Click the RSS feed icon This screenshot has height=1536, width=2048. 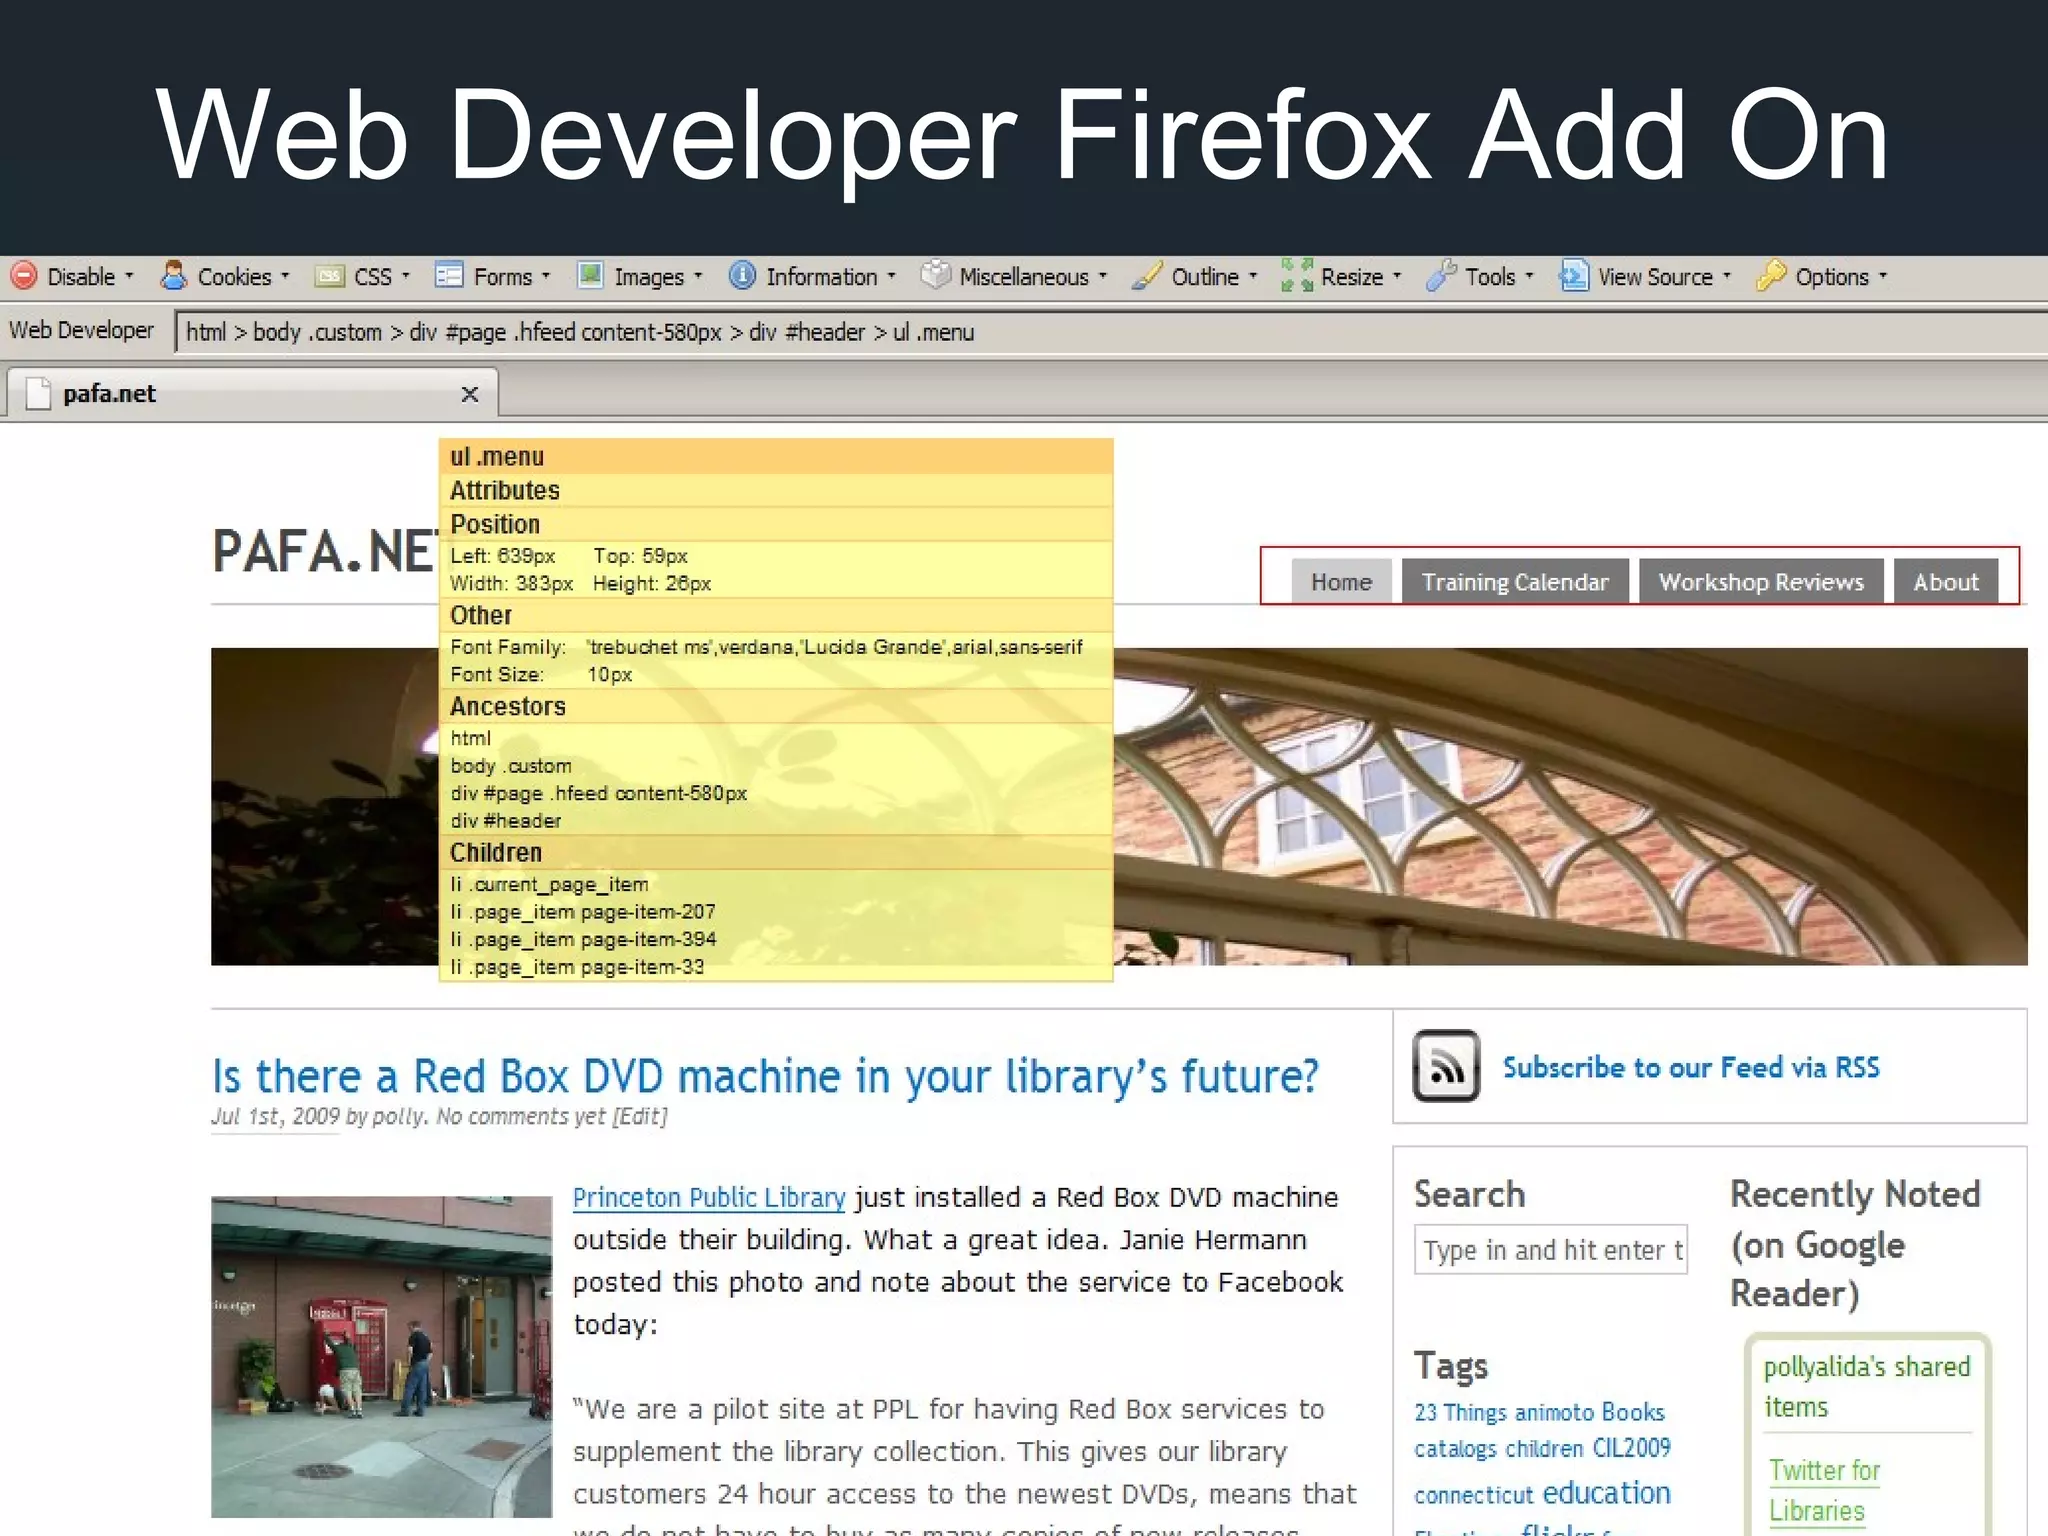coord(1446,1066)
